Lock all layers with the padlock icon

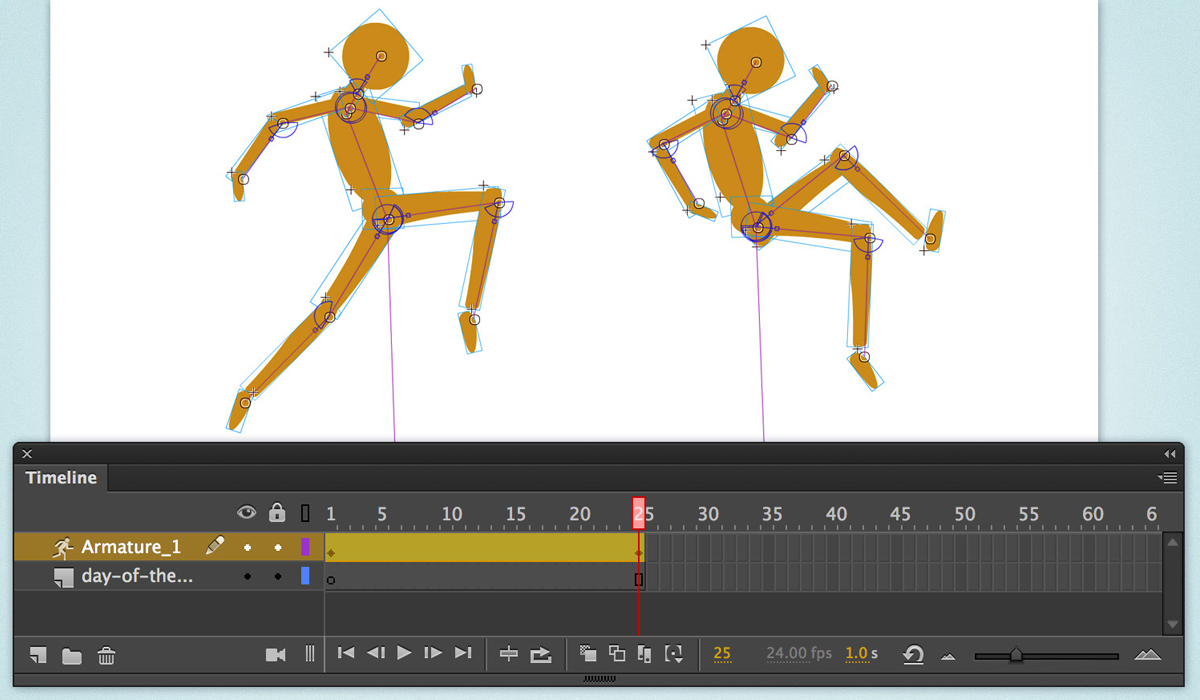pos(279,511)
